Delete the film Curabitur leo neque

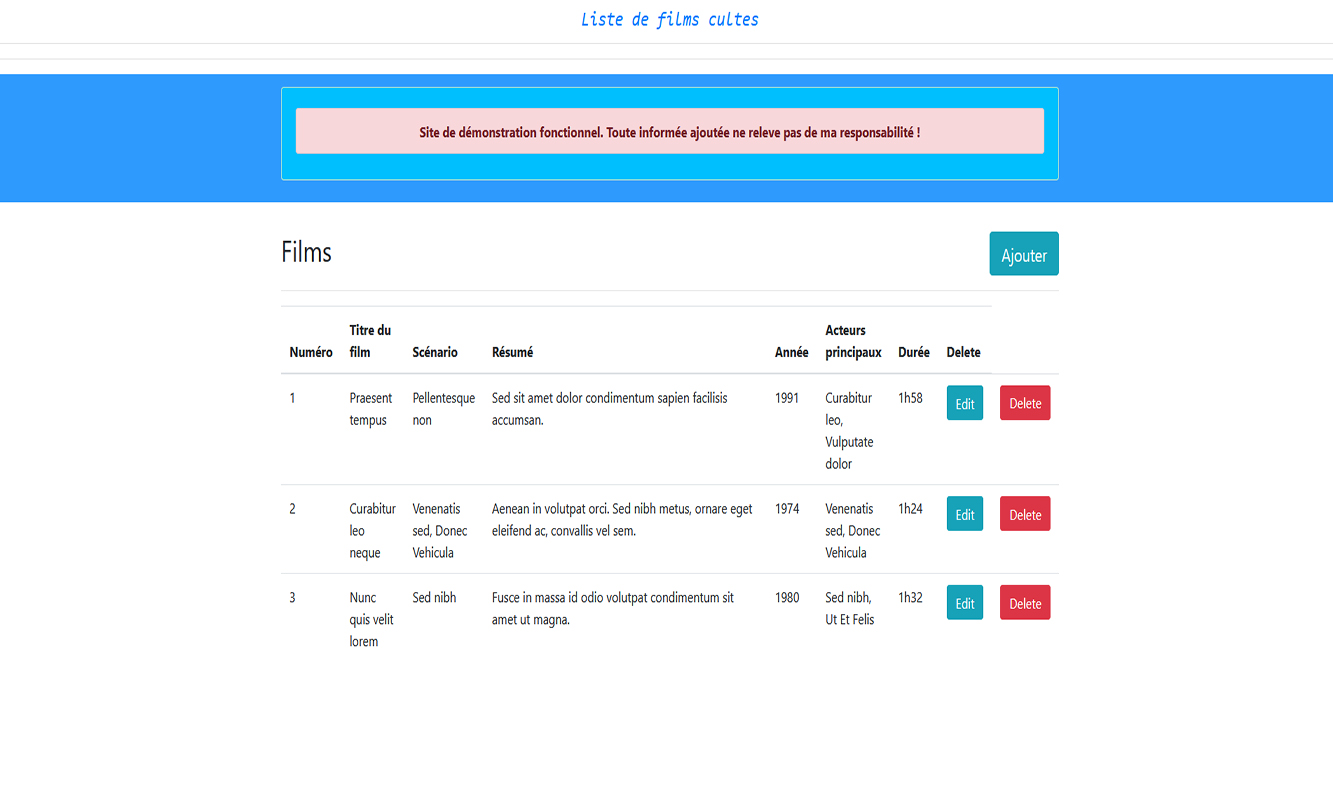click(x=1024, y=513)
